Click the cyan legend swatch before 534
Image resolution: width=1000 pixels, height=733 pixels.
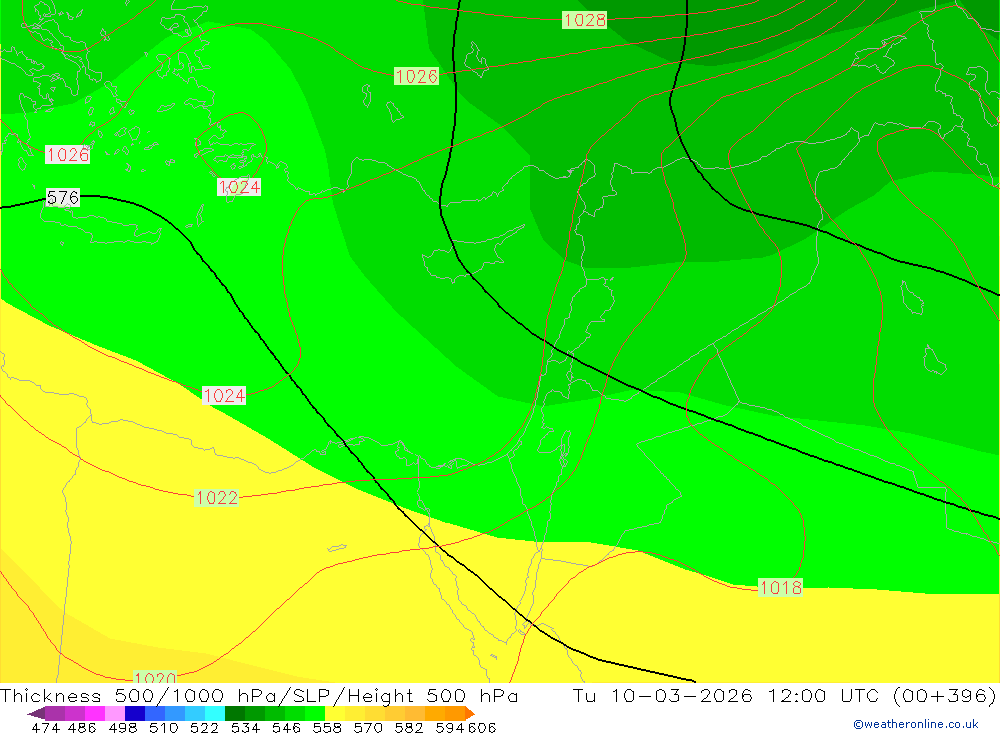pos(215,713)
